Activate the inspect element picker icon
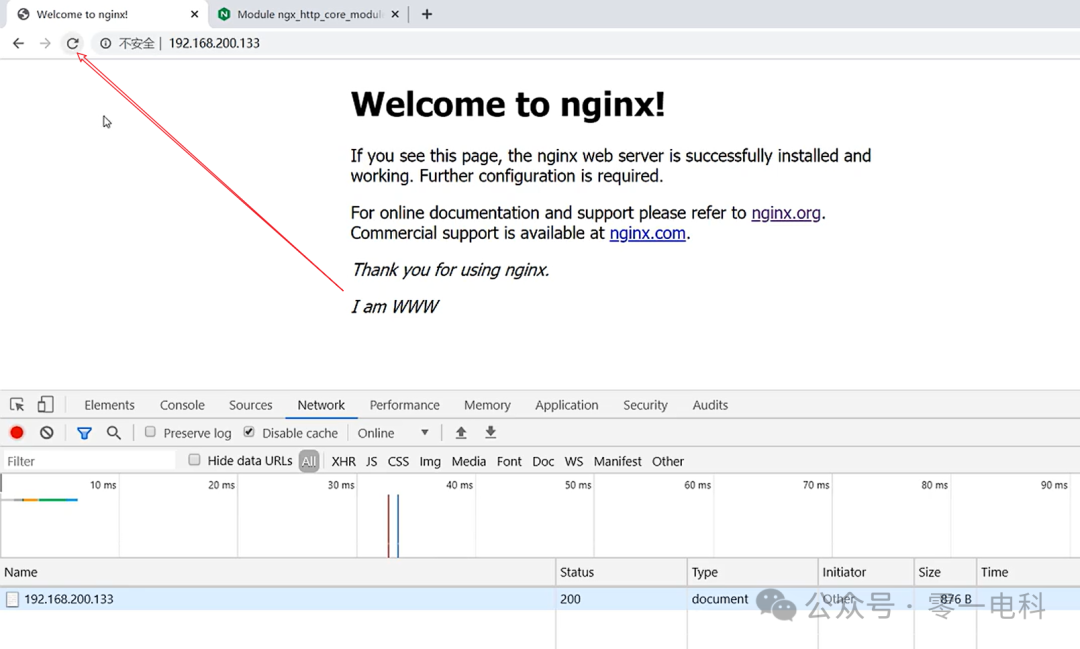 click(x=17, y=404)
